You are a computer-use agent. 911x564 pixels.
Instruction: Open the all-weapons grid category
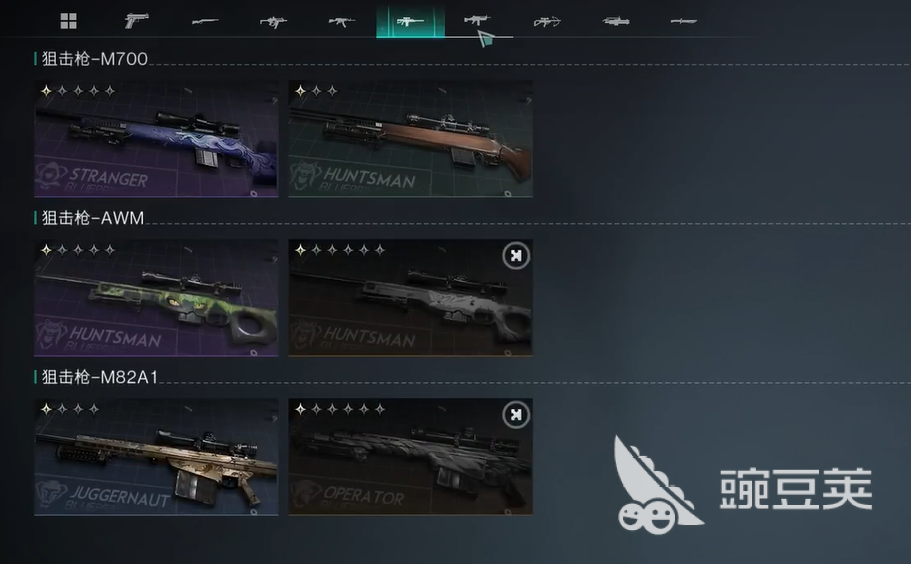click(x=69, y=21)
